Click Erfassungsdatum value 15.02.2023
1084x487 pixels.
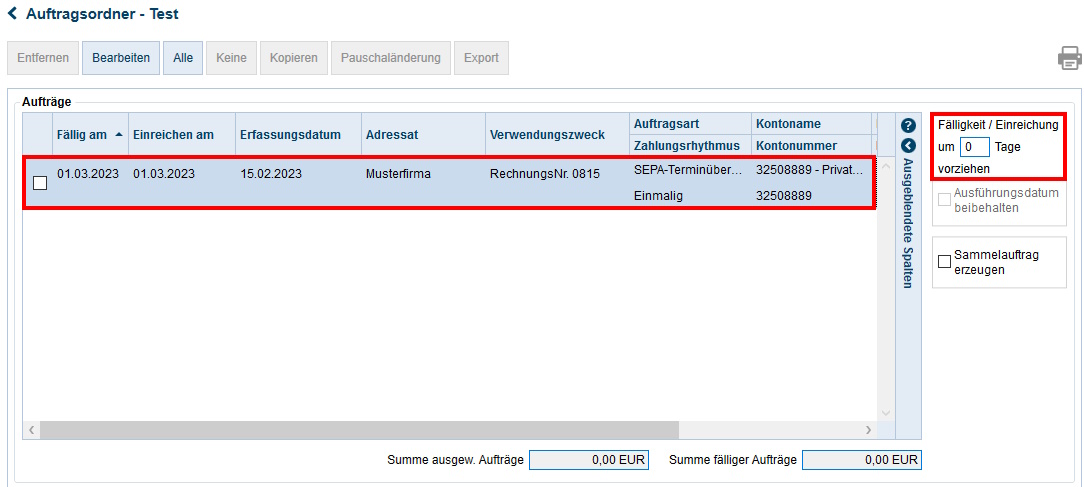click(x=271, y=174)
